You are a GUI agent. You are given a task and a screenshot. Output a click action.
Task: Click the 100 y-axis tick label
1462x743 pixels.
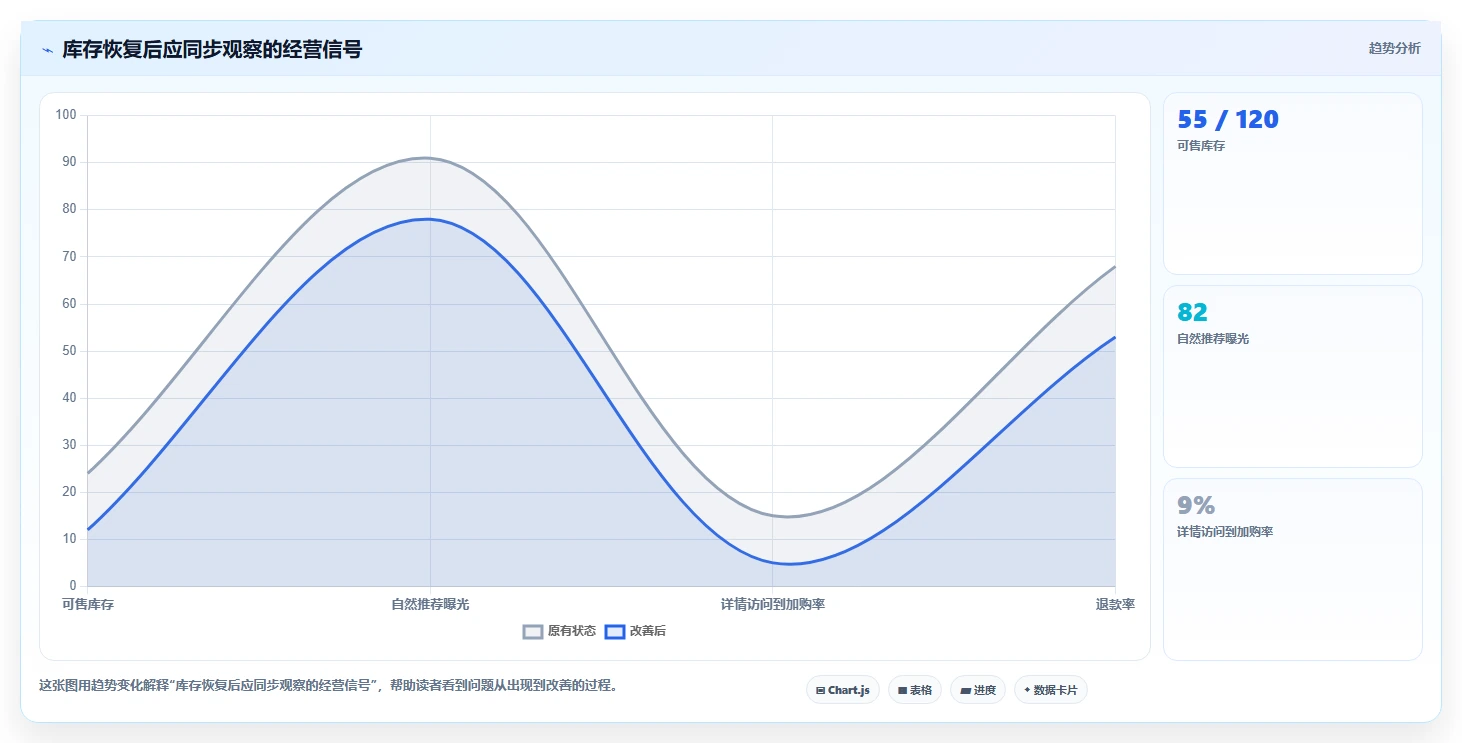[x=66, y=115]
